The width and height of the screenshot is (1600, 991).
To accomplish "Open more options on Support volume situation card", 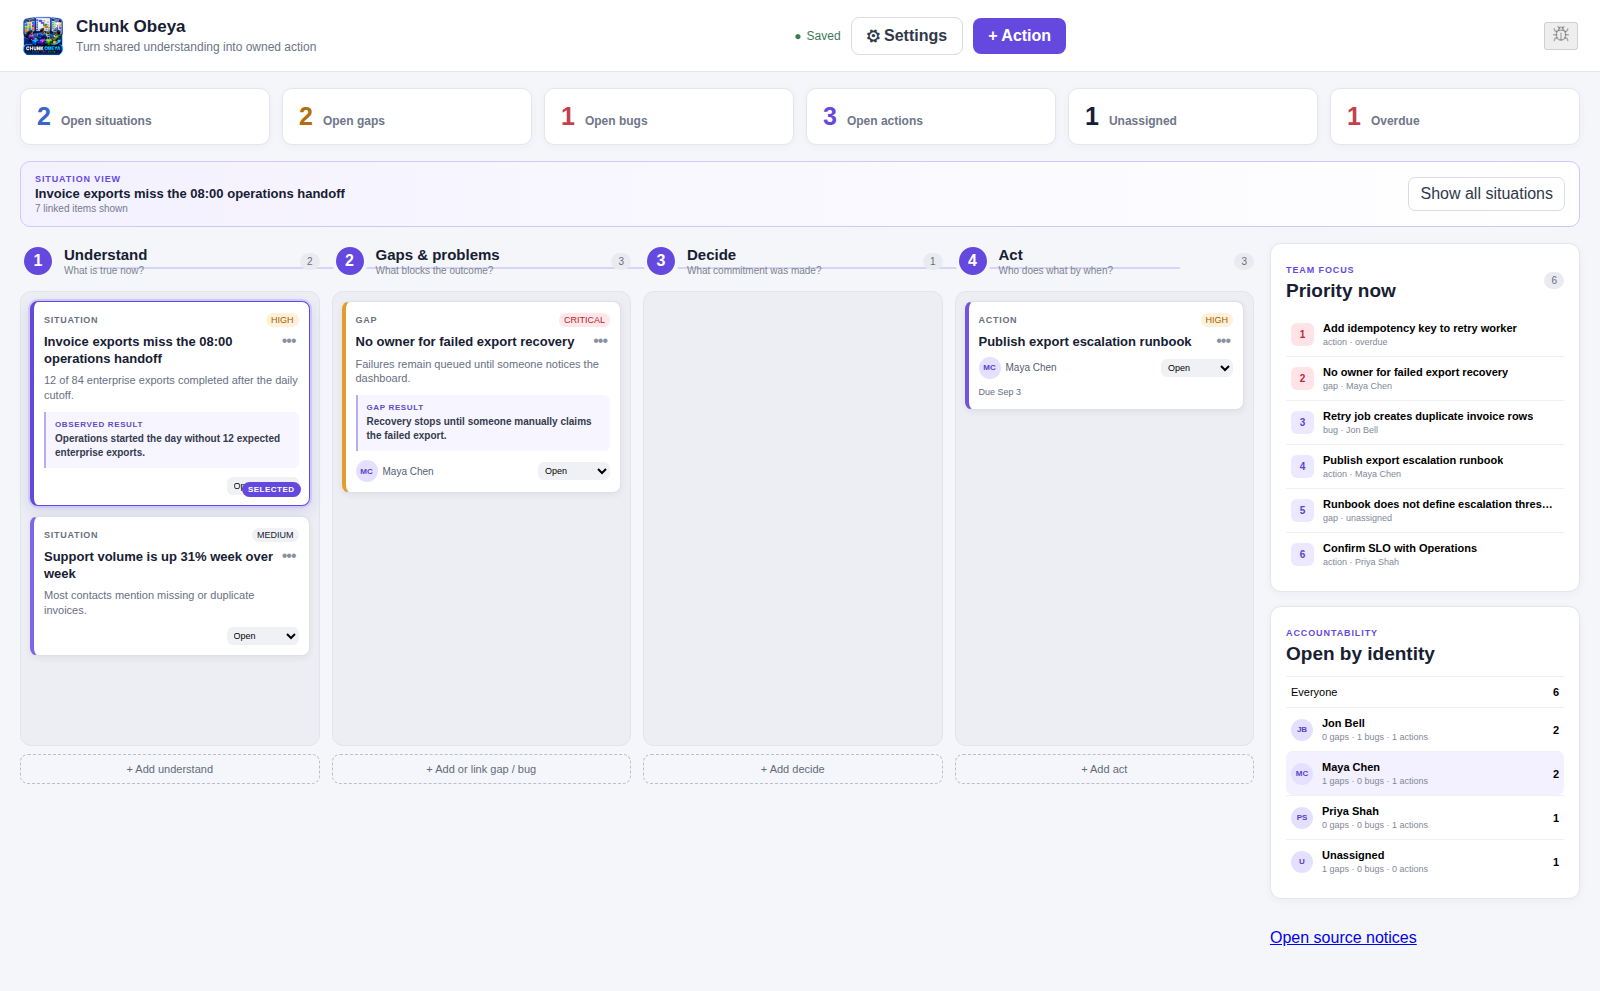I will pyautogui.click(x=289, y=556).
